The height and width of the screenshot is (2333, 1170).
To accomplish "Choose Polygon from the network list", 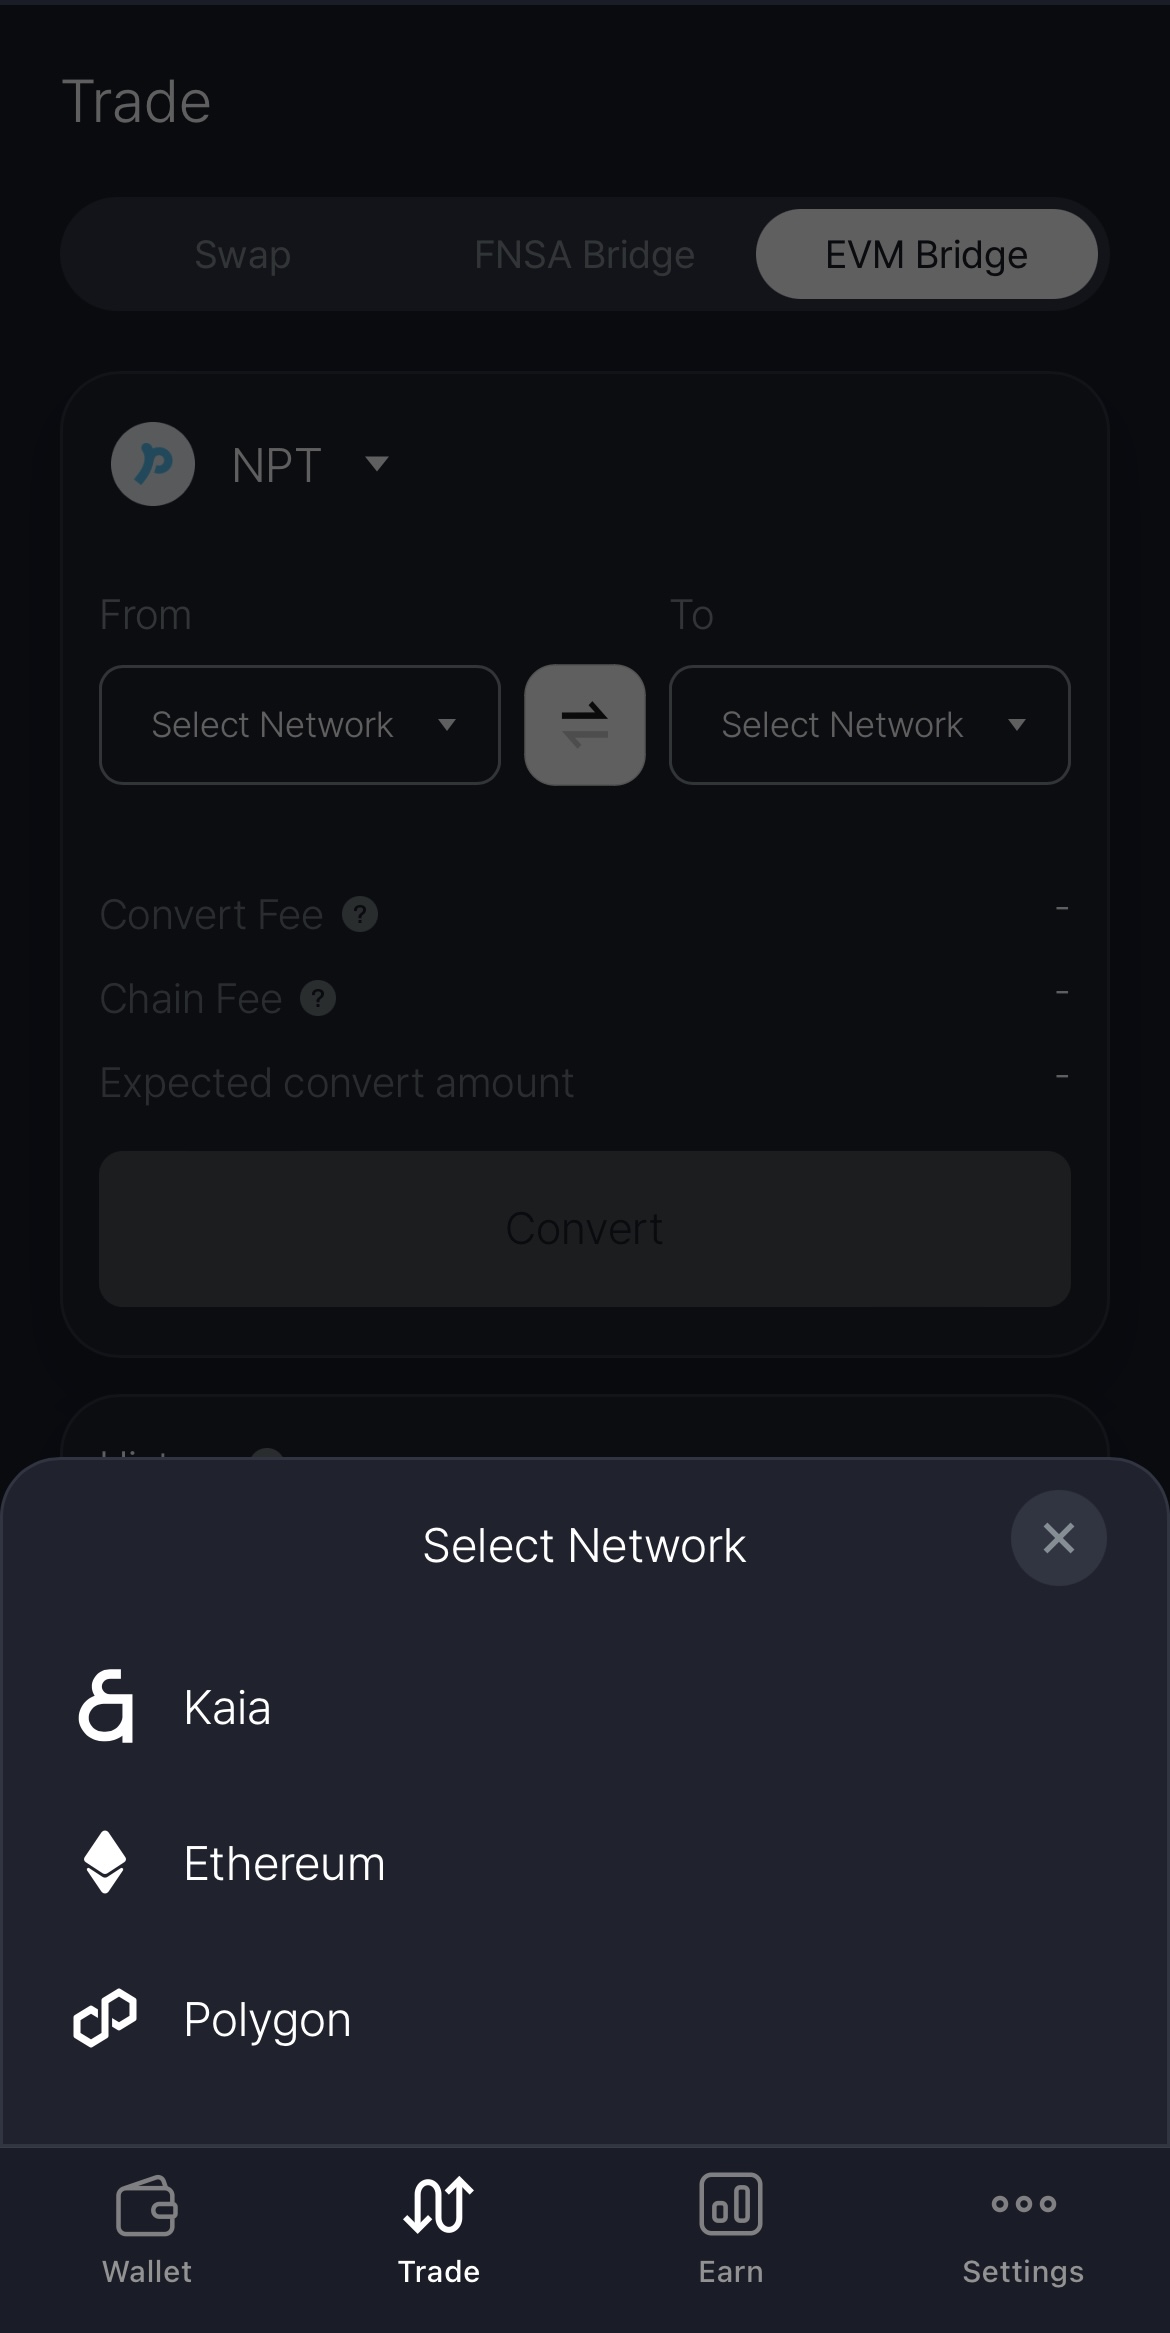I will [x=268, y=2020].
